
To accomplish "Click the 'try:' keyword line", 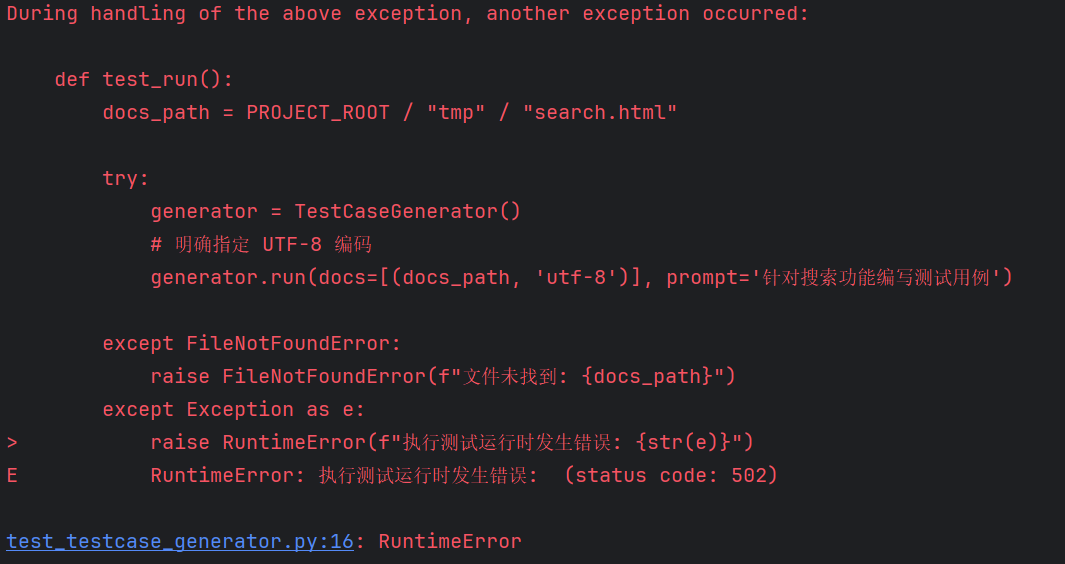I will pos(126,178).
